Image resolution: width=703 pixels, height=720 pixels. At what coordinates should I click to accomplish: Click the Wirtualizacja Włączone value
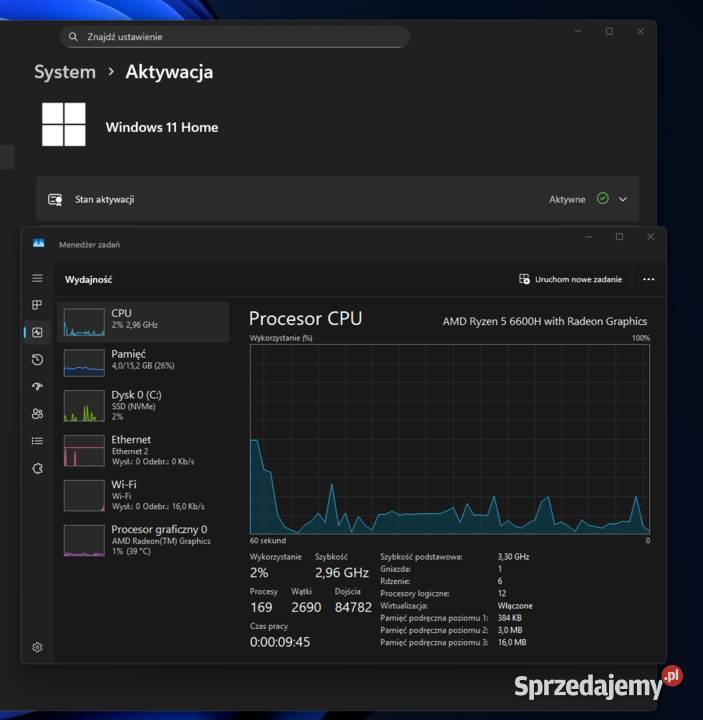pos(515,606)
